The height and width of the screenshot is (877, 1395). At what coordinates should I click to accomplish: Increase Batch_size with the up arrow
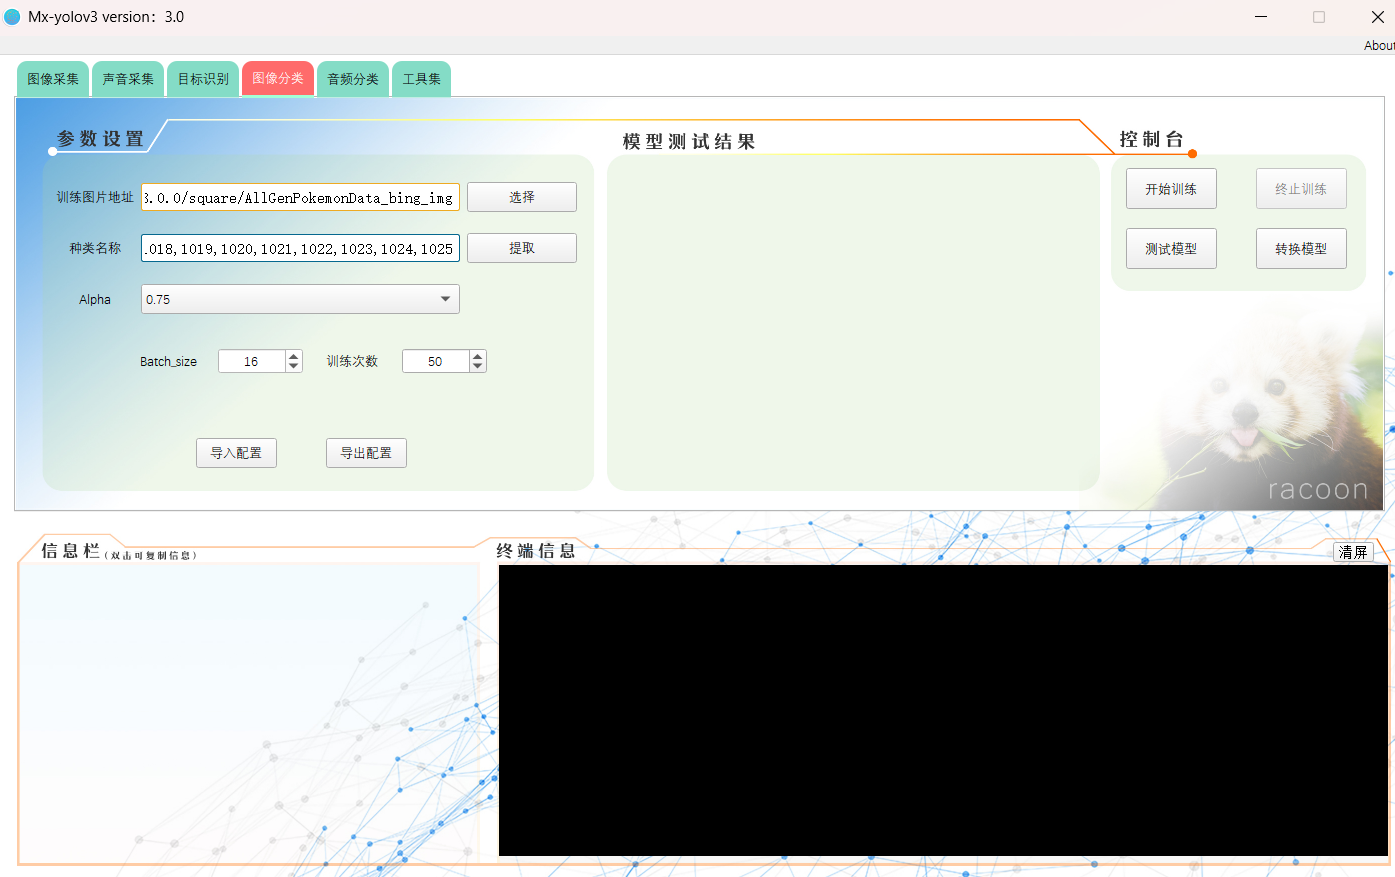coord(294,355)
